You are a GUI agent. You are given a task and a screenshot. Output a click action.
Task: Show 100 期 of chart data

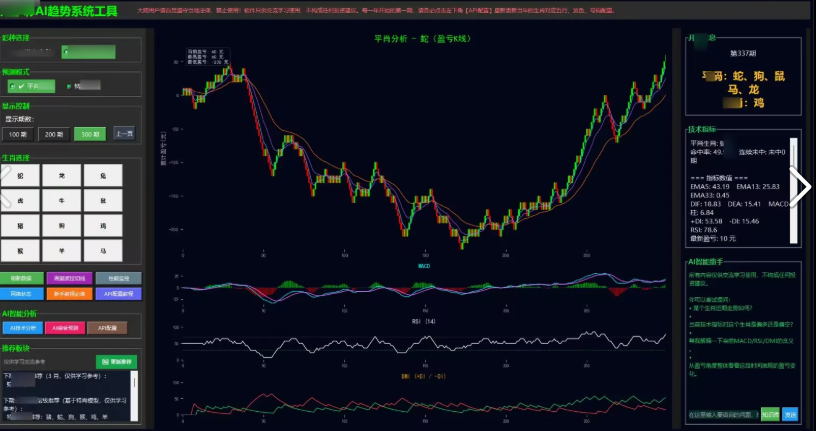tap(18, 133)
